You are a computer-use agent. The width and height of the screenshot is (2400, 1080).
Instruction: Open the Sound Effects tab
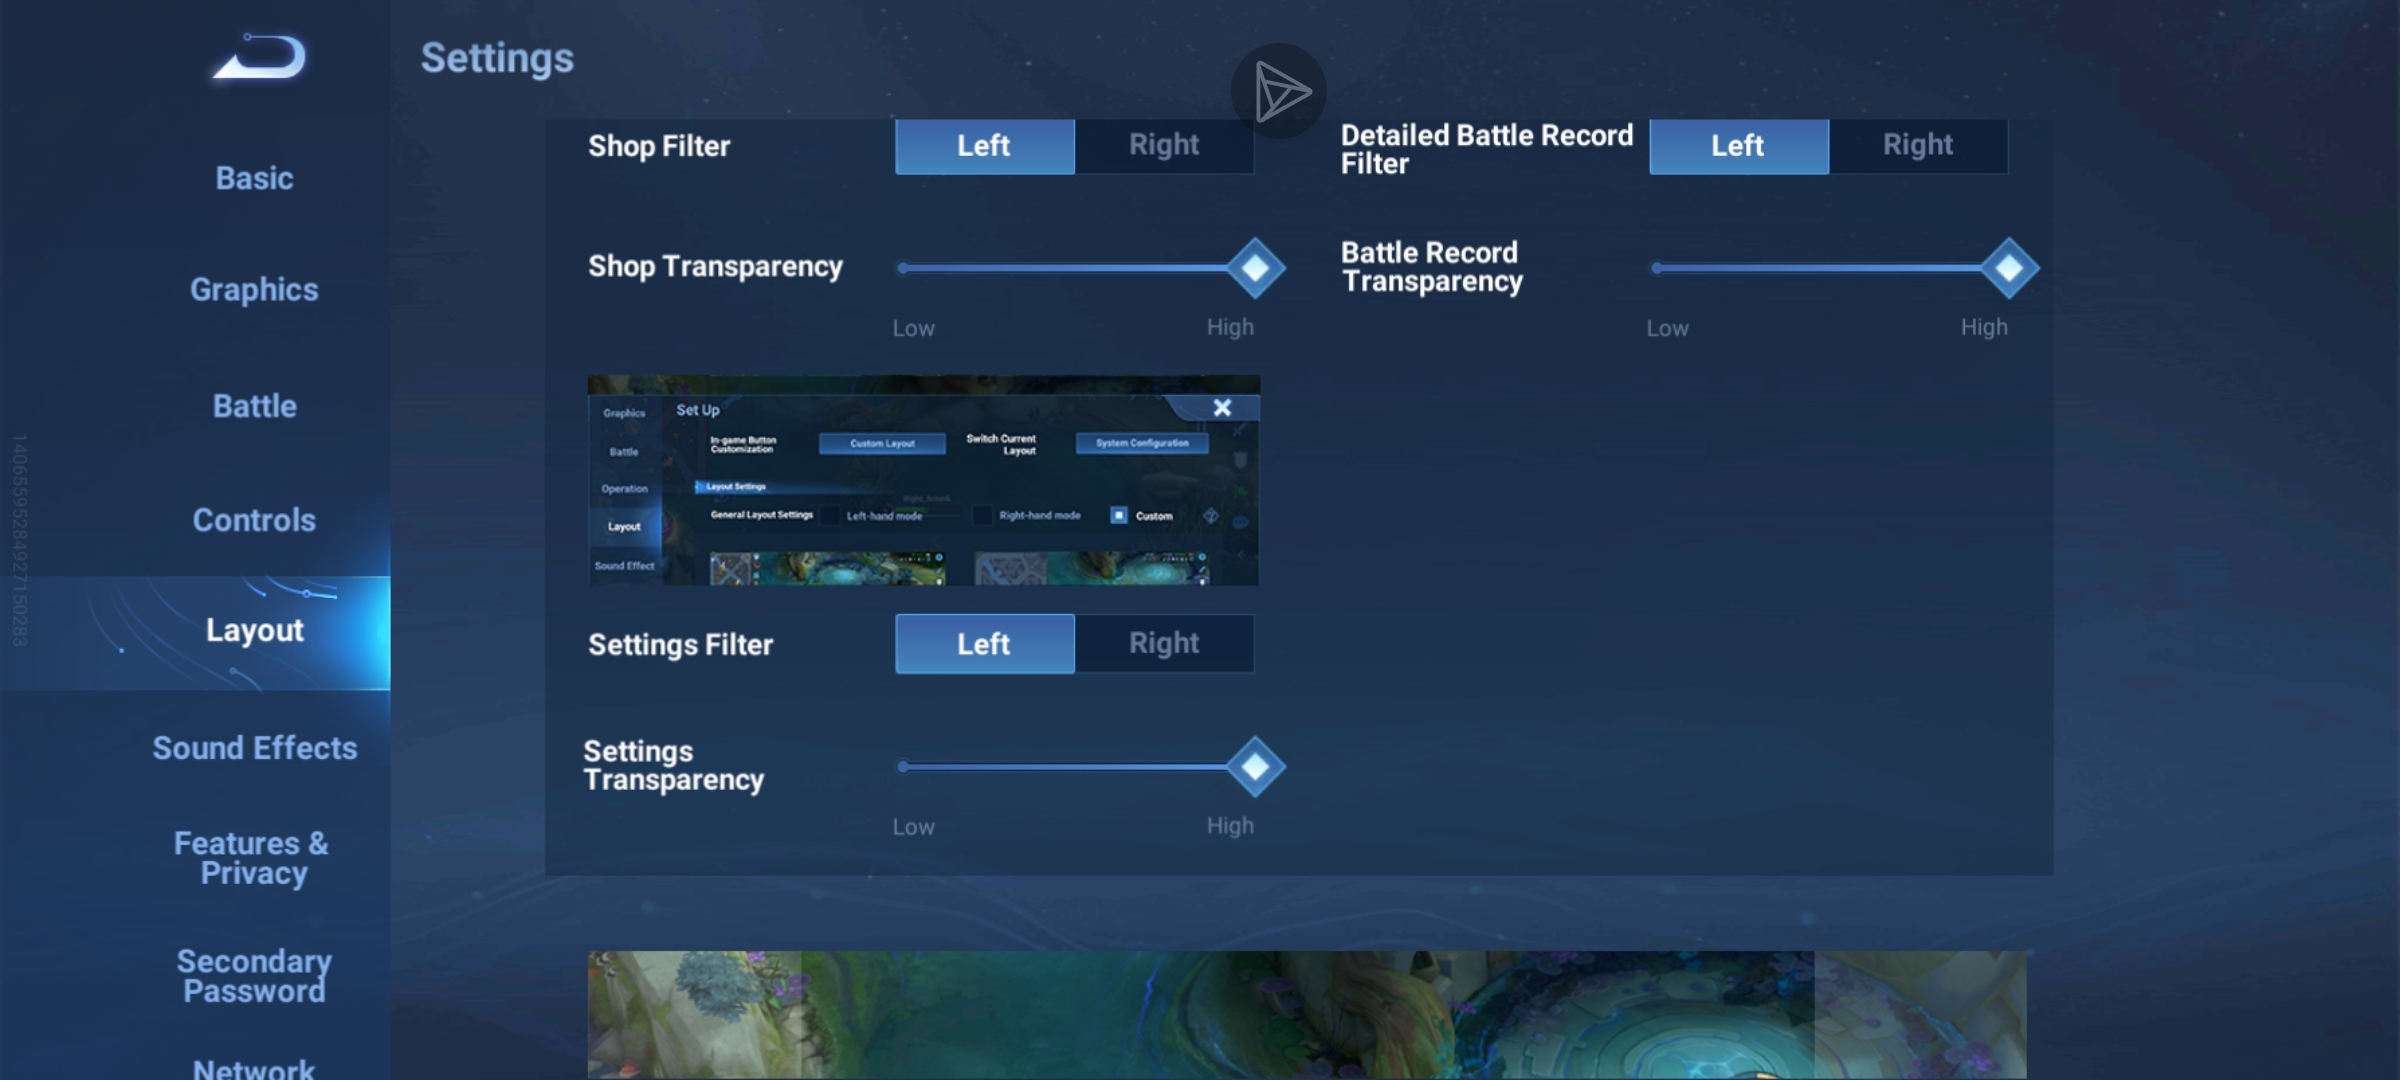pyautogui.click(x=254, y=748)
